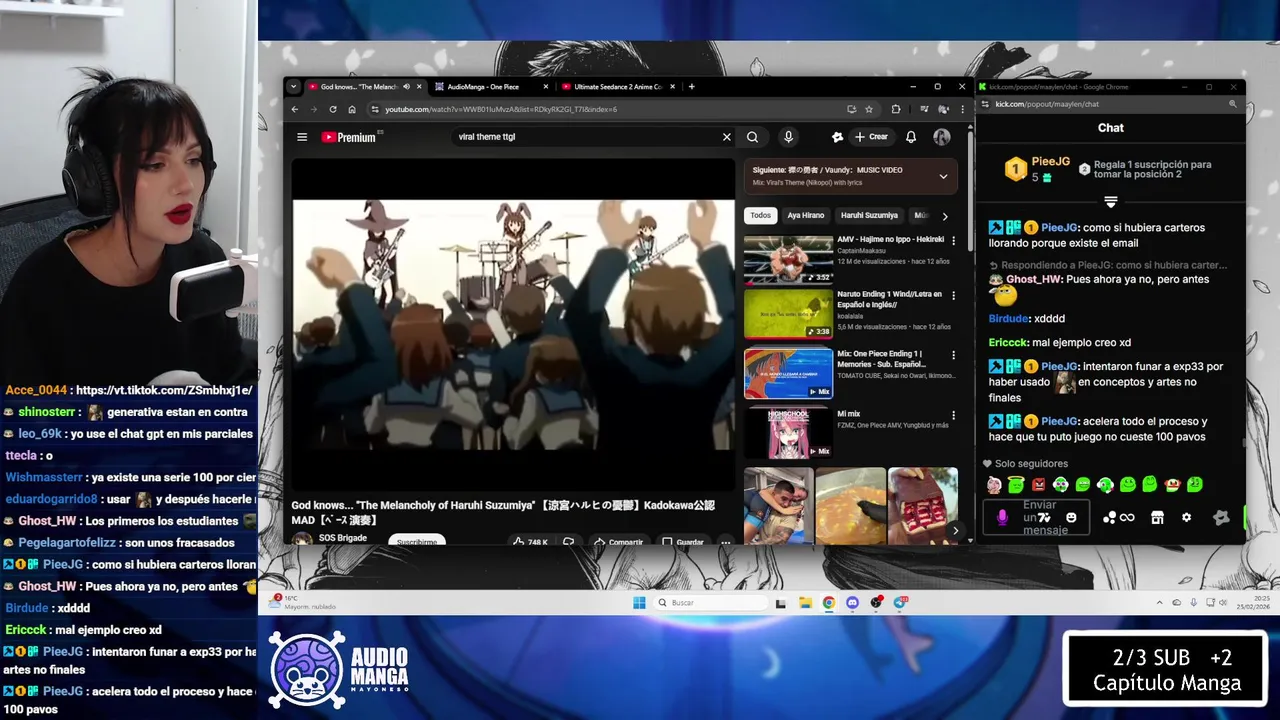The height and width of the screenshot is (720, 1280).
Task: Switch to Ultimate Seedance 2 Anime tab
Action: pyautogui.click(x=617, y=87)
